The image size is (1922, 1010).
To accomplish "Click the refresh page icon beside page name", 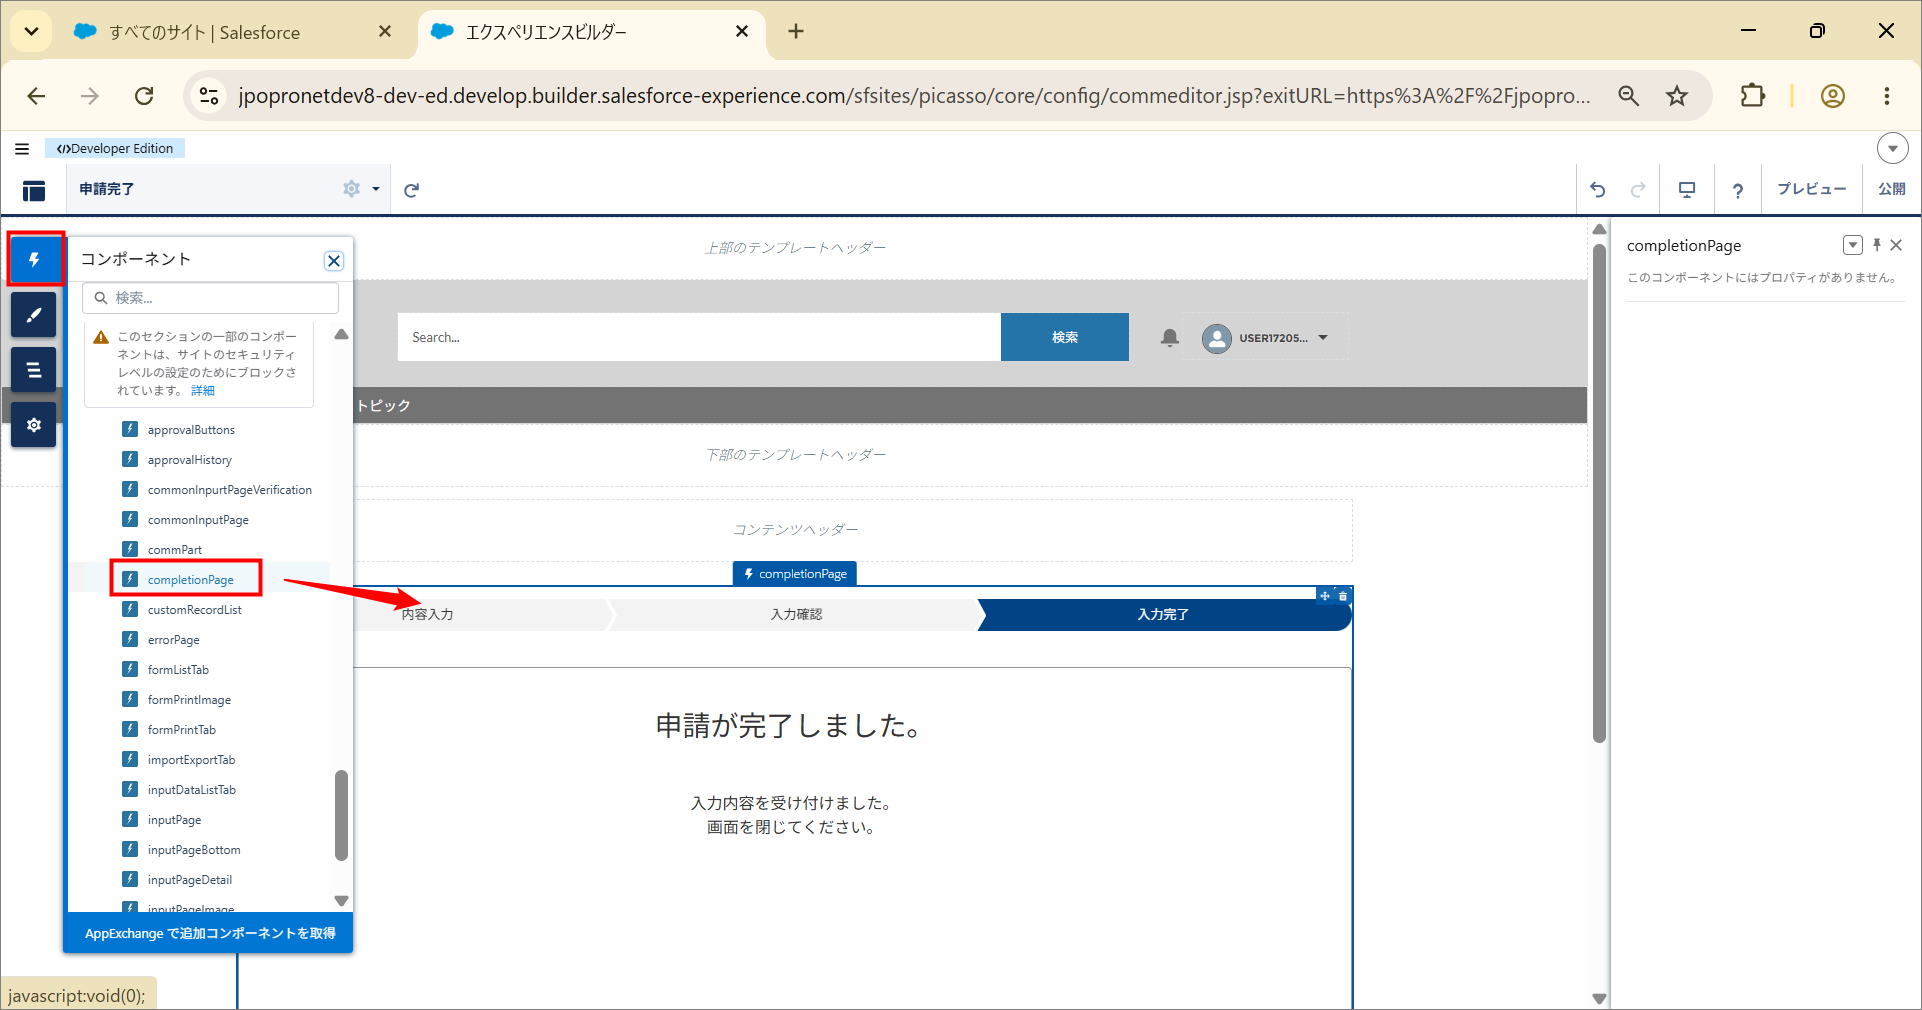I will coord(411,190).
